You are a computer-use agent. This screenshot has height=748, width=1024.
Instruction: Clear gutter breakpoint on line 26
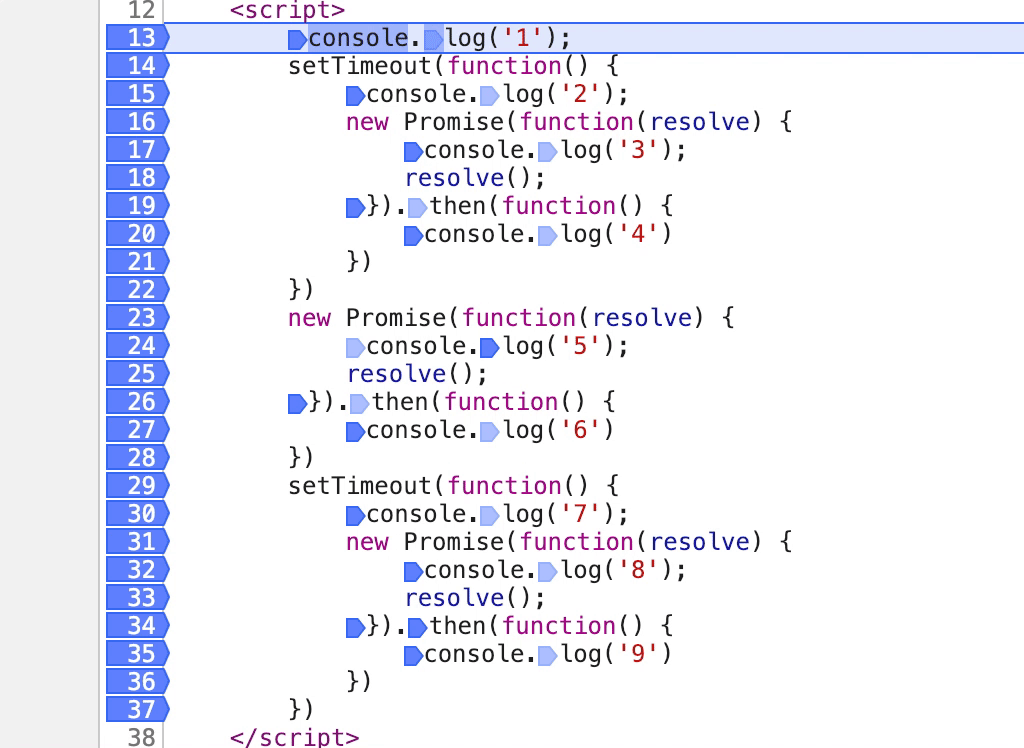[x=138, y=402]
